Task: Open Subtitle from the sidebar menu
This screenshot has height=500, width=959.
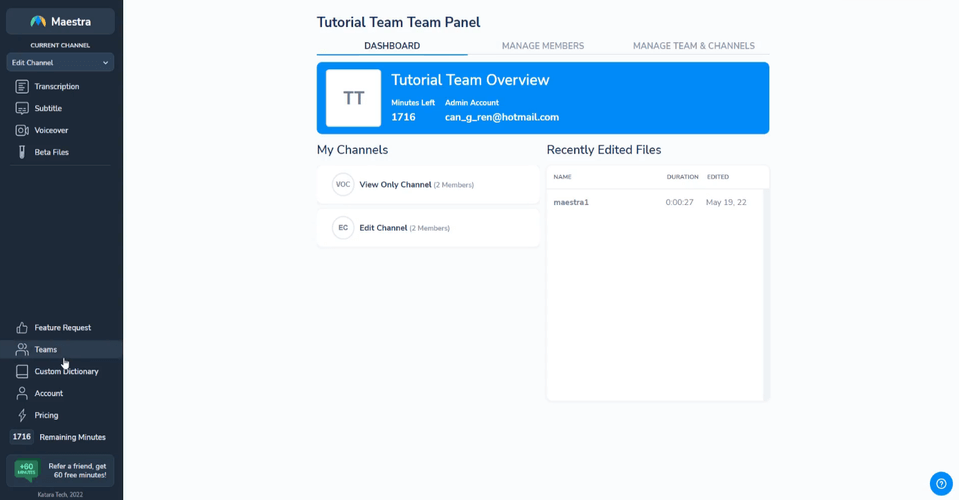Action: coord(48,109)
